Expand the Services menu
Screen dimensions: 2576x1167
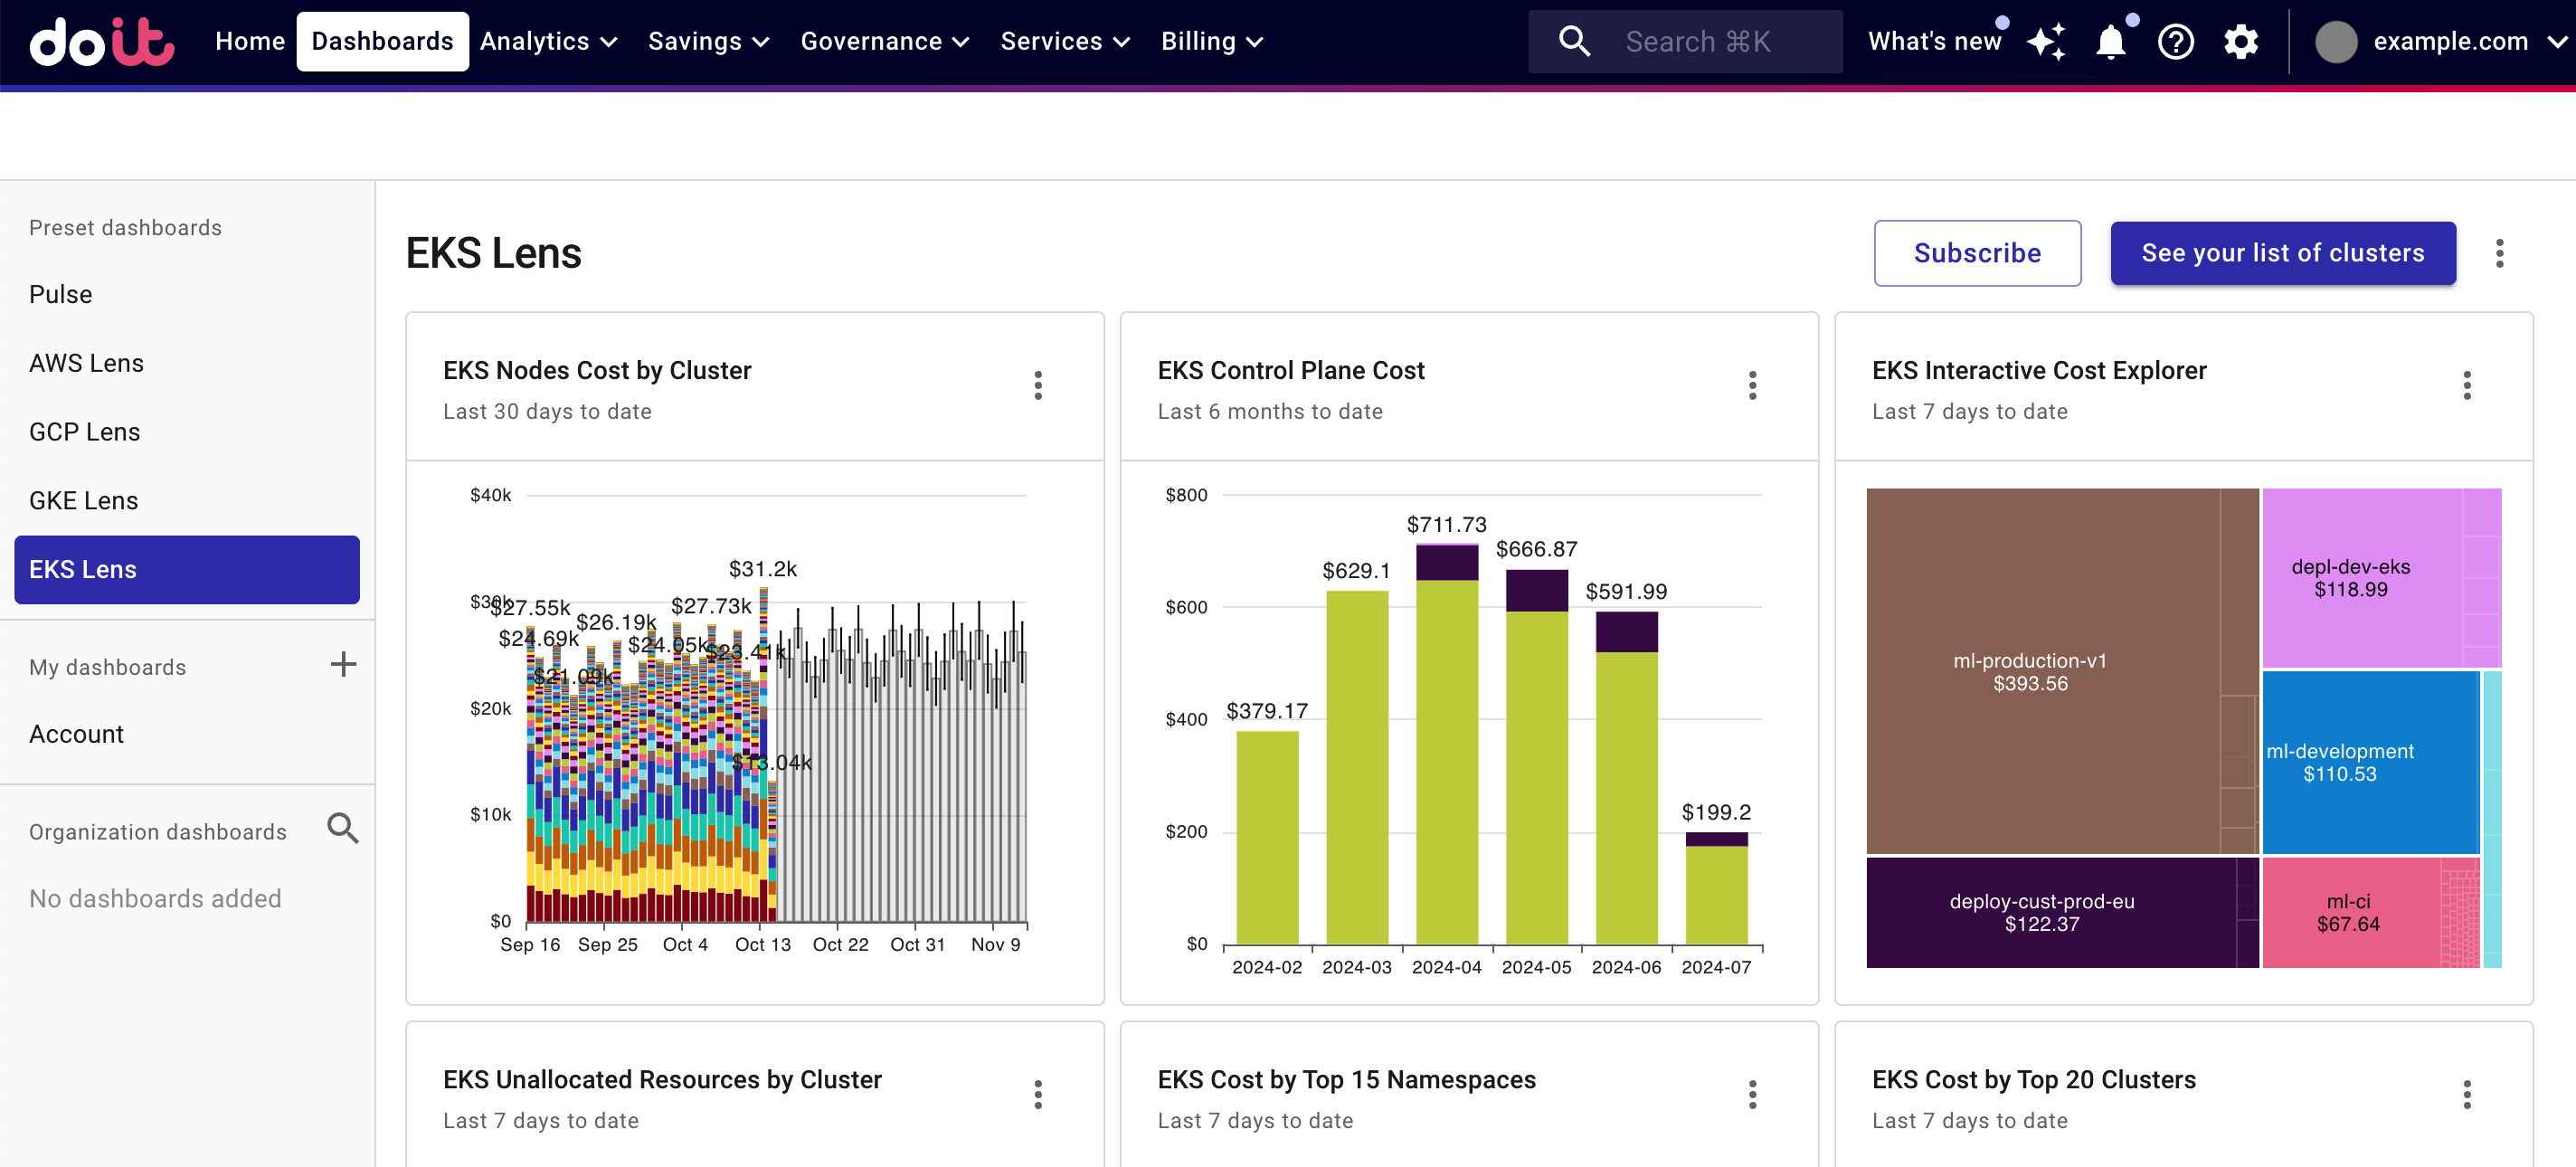click(1065, 41)
